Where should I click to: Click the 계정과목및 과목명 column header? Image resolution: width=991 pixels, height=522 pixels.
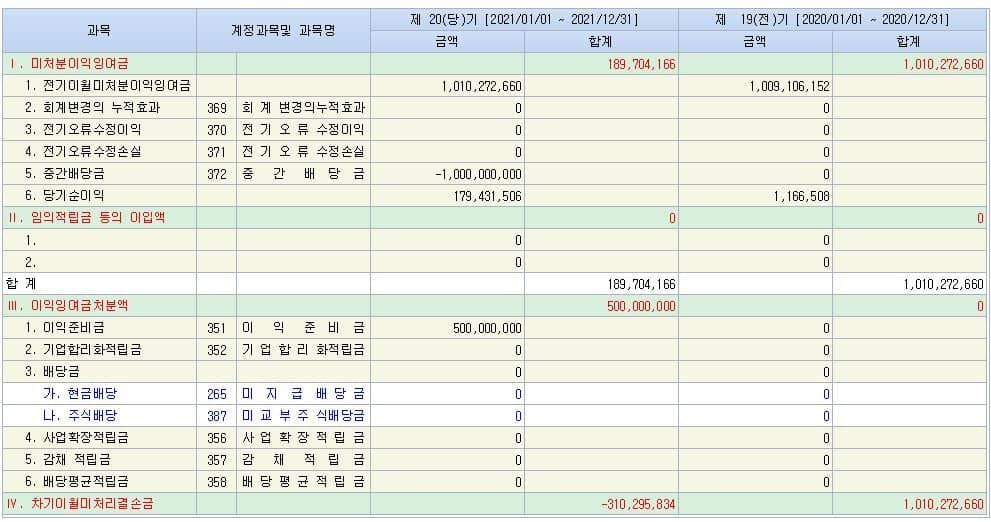[x=283, y=30]
